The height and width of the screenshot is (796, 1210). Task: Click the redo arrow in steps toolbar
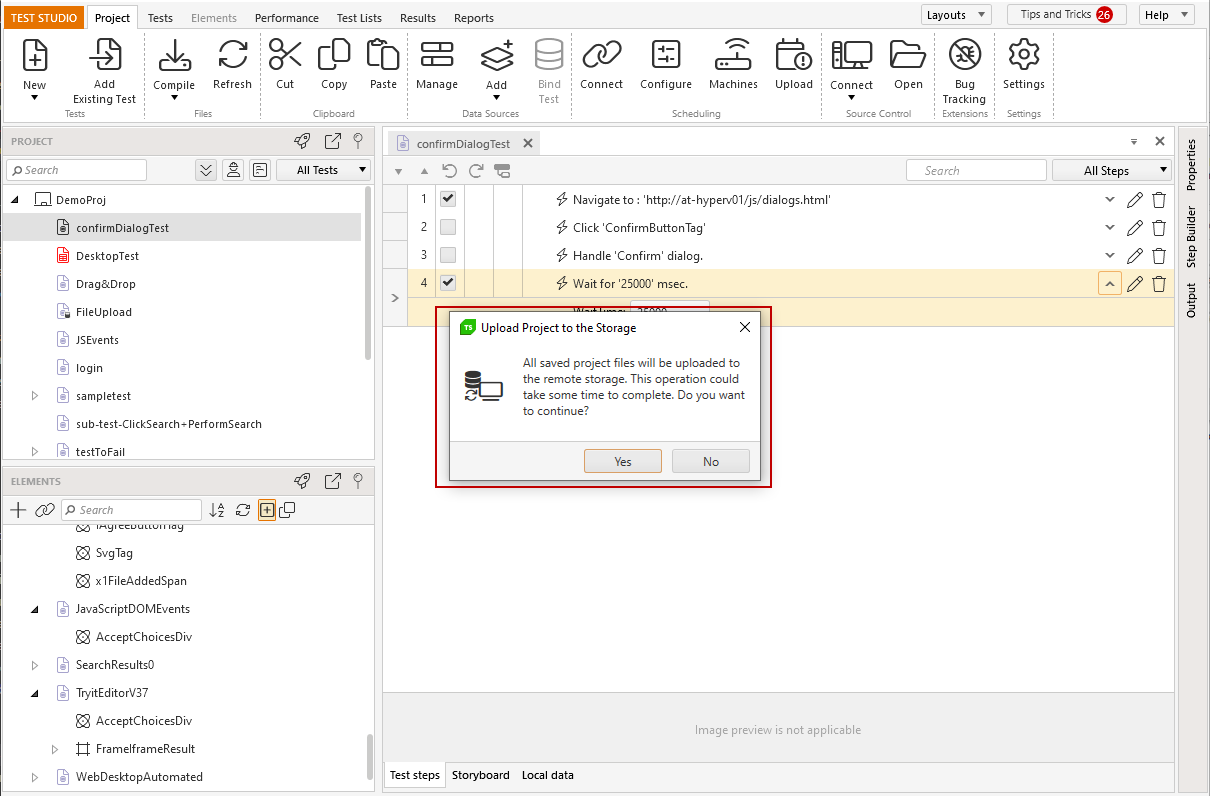click(476, 171)
